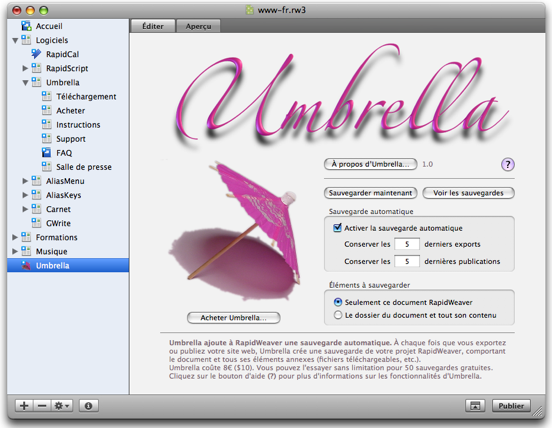552x428 pixels.
Task: Switch to the Aperçu tab
Action: (199, 26)
